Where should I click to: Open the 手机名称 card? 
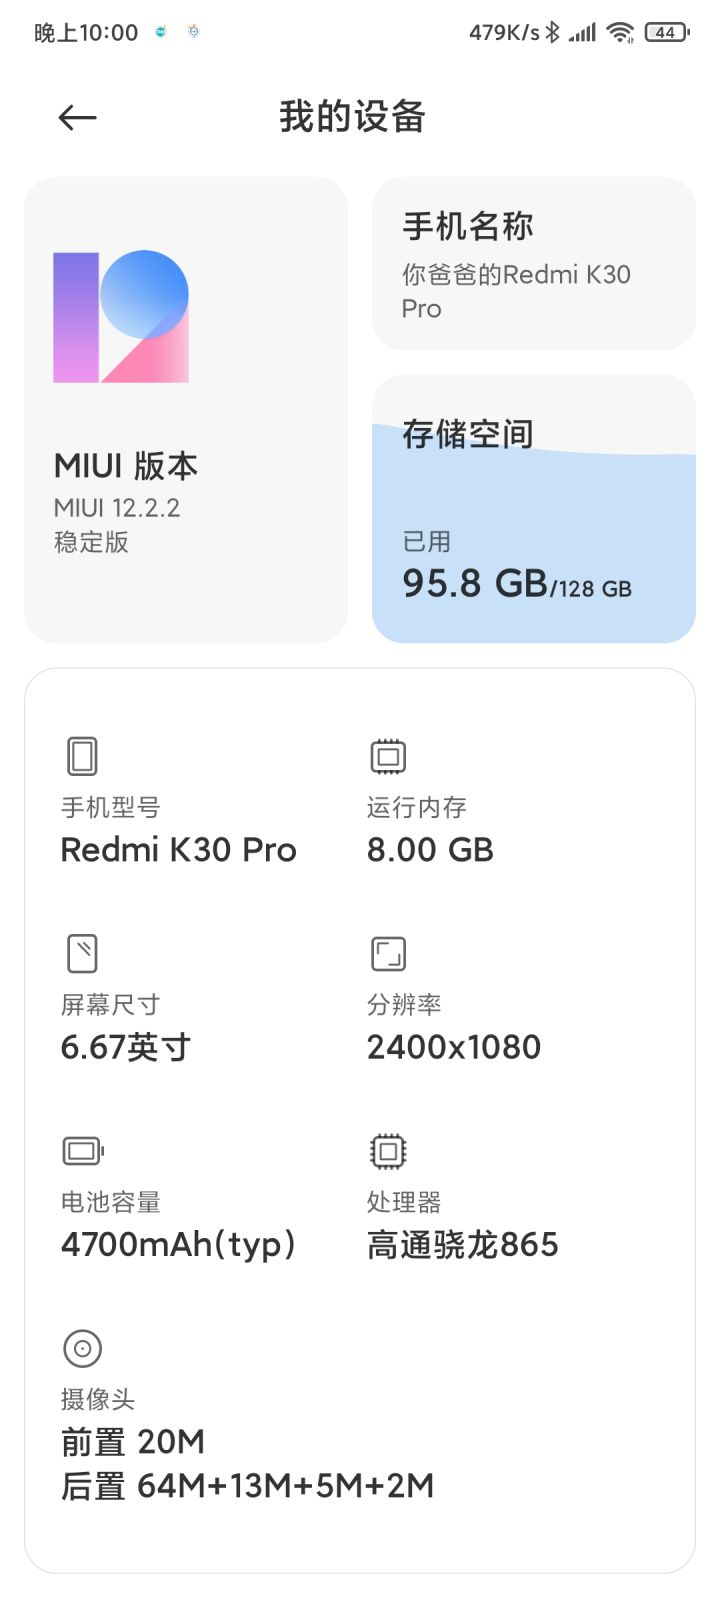[534, 264]
